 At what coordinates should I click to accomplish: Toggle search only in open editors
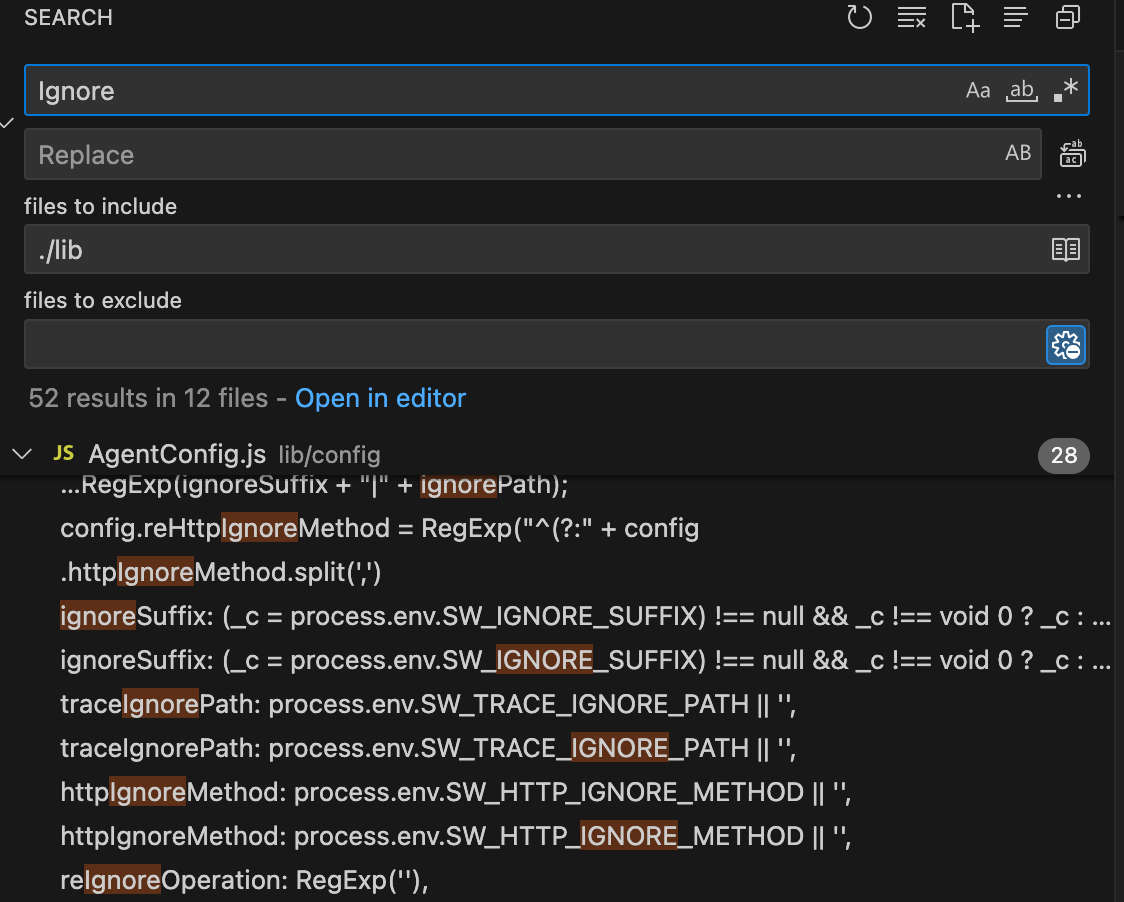click(1066, 250)
